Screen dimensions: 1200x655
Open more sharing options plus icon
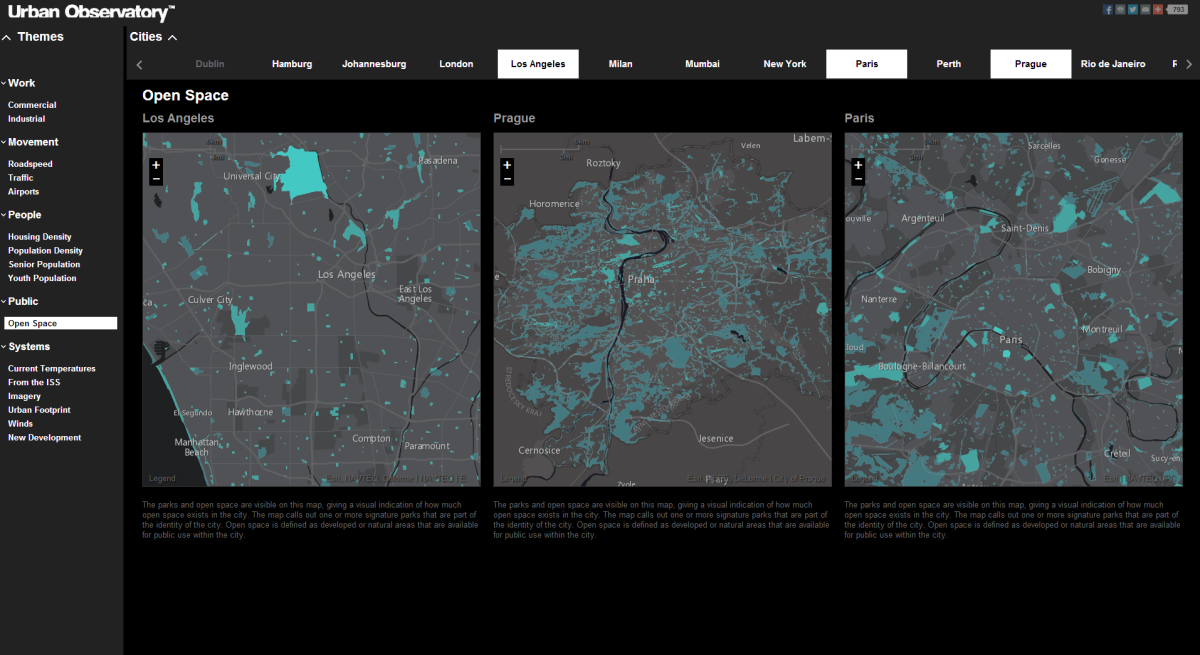tap(1158, 9)
